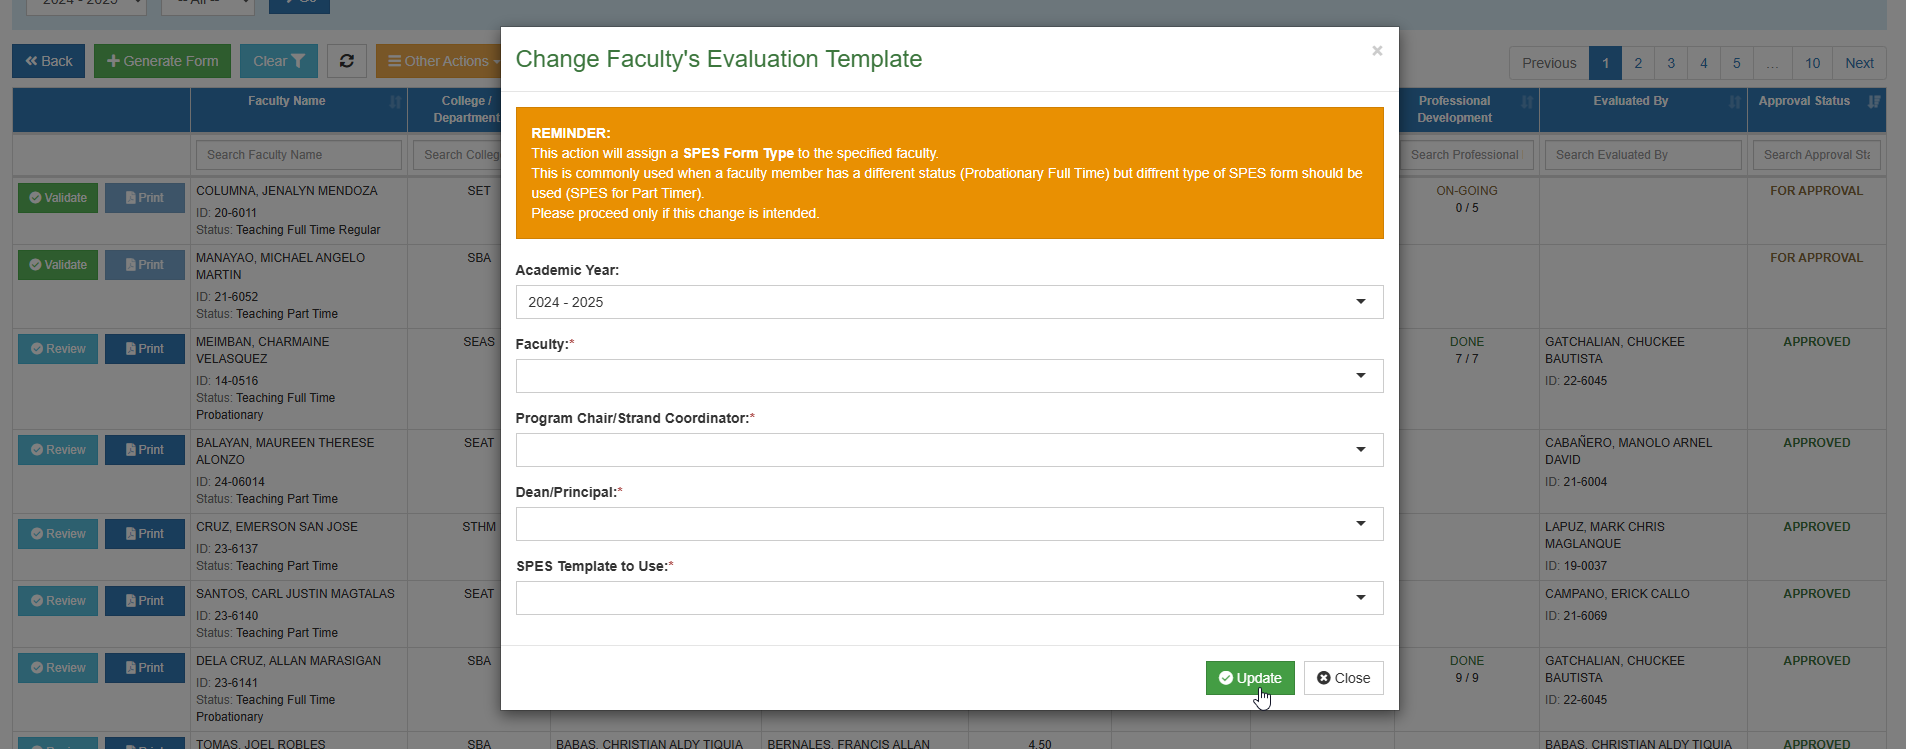This screenshot has width=1906, height=749.
Task: Go to Previous page
Action: tap(1549, 63)
